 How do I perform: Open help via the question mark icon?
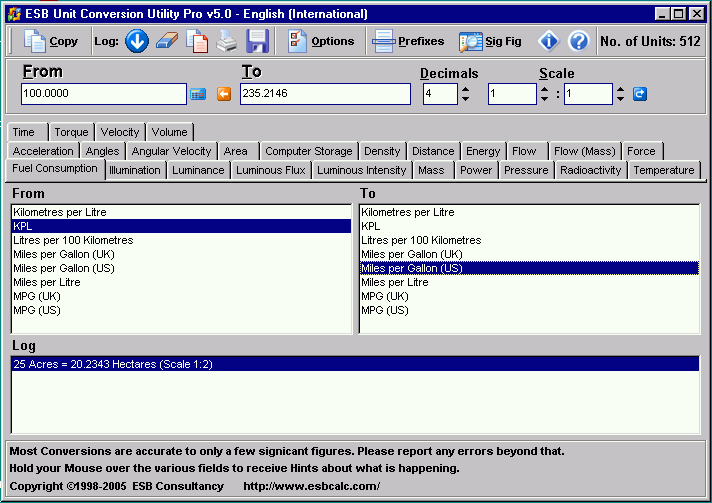[578, 41]
